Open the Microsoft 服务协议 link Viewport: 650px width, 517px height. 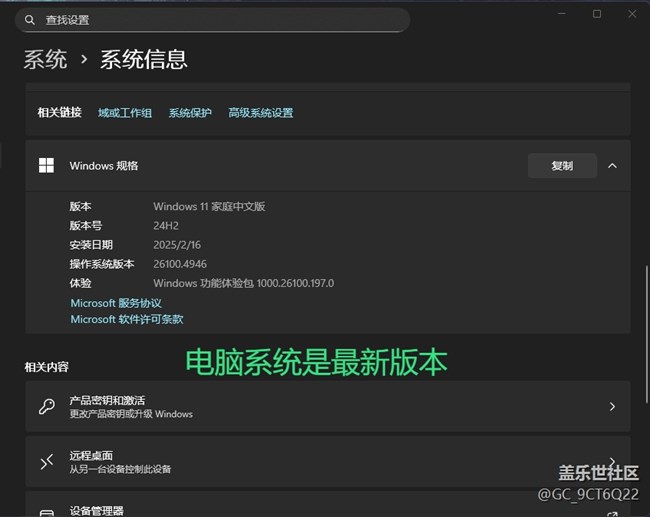(116, 303)
